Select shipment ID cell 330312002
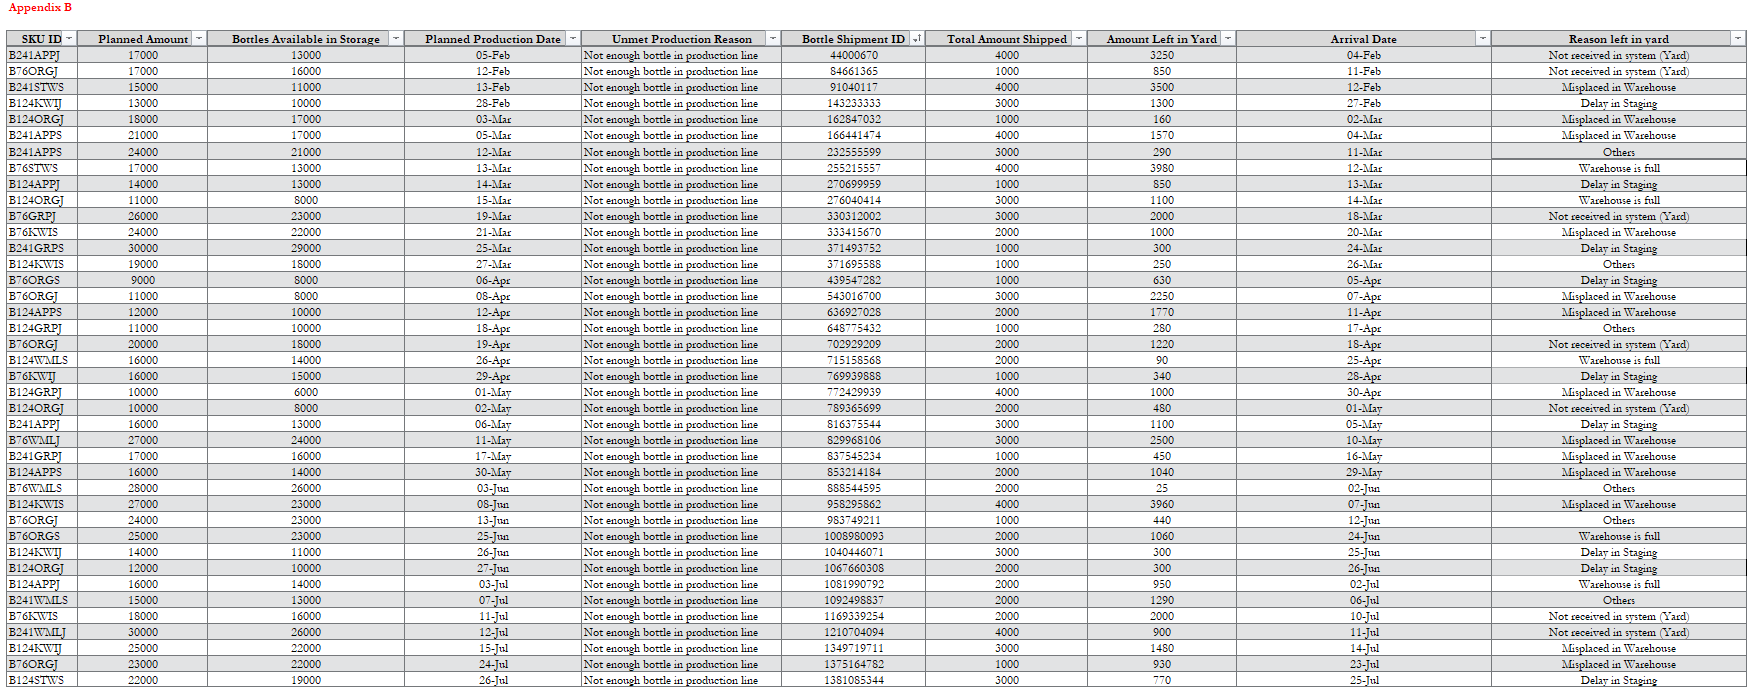This screenshot has width=1762, height=687. tap(853, 216)
